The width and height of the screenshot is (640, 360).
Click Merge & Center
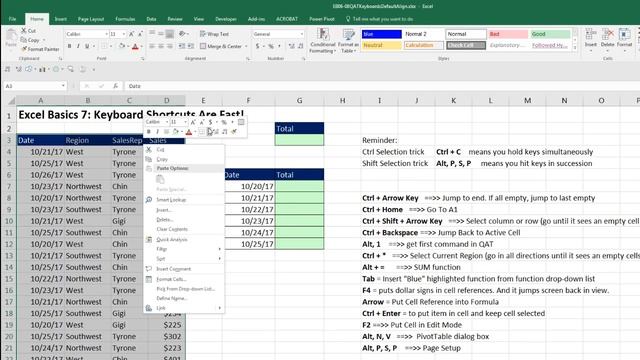(x=221, y=47)
